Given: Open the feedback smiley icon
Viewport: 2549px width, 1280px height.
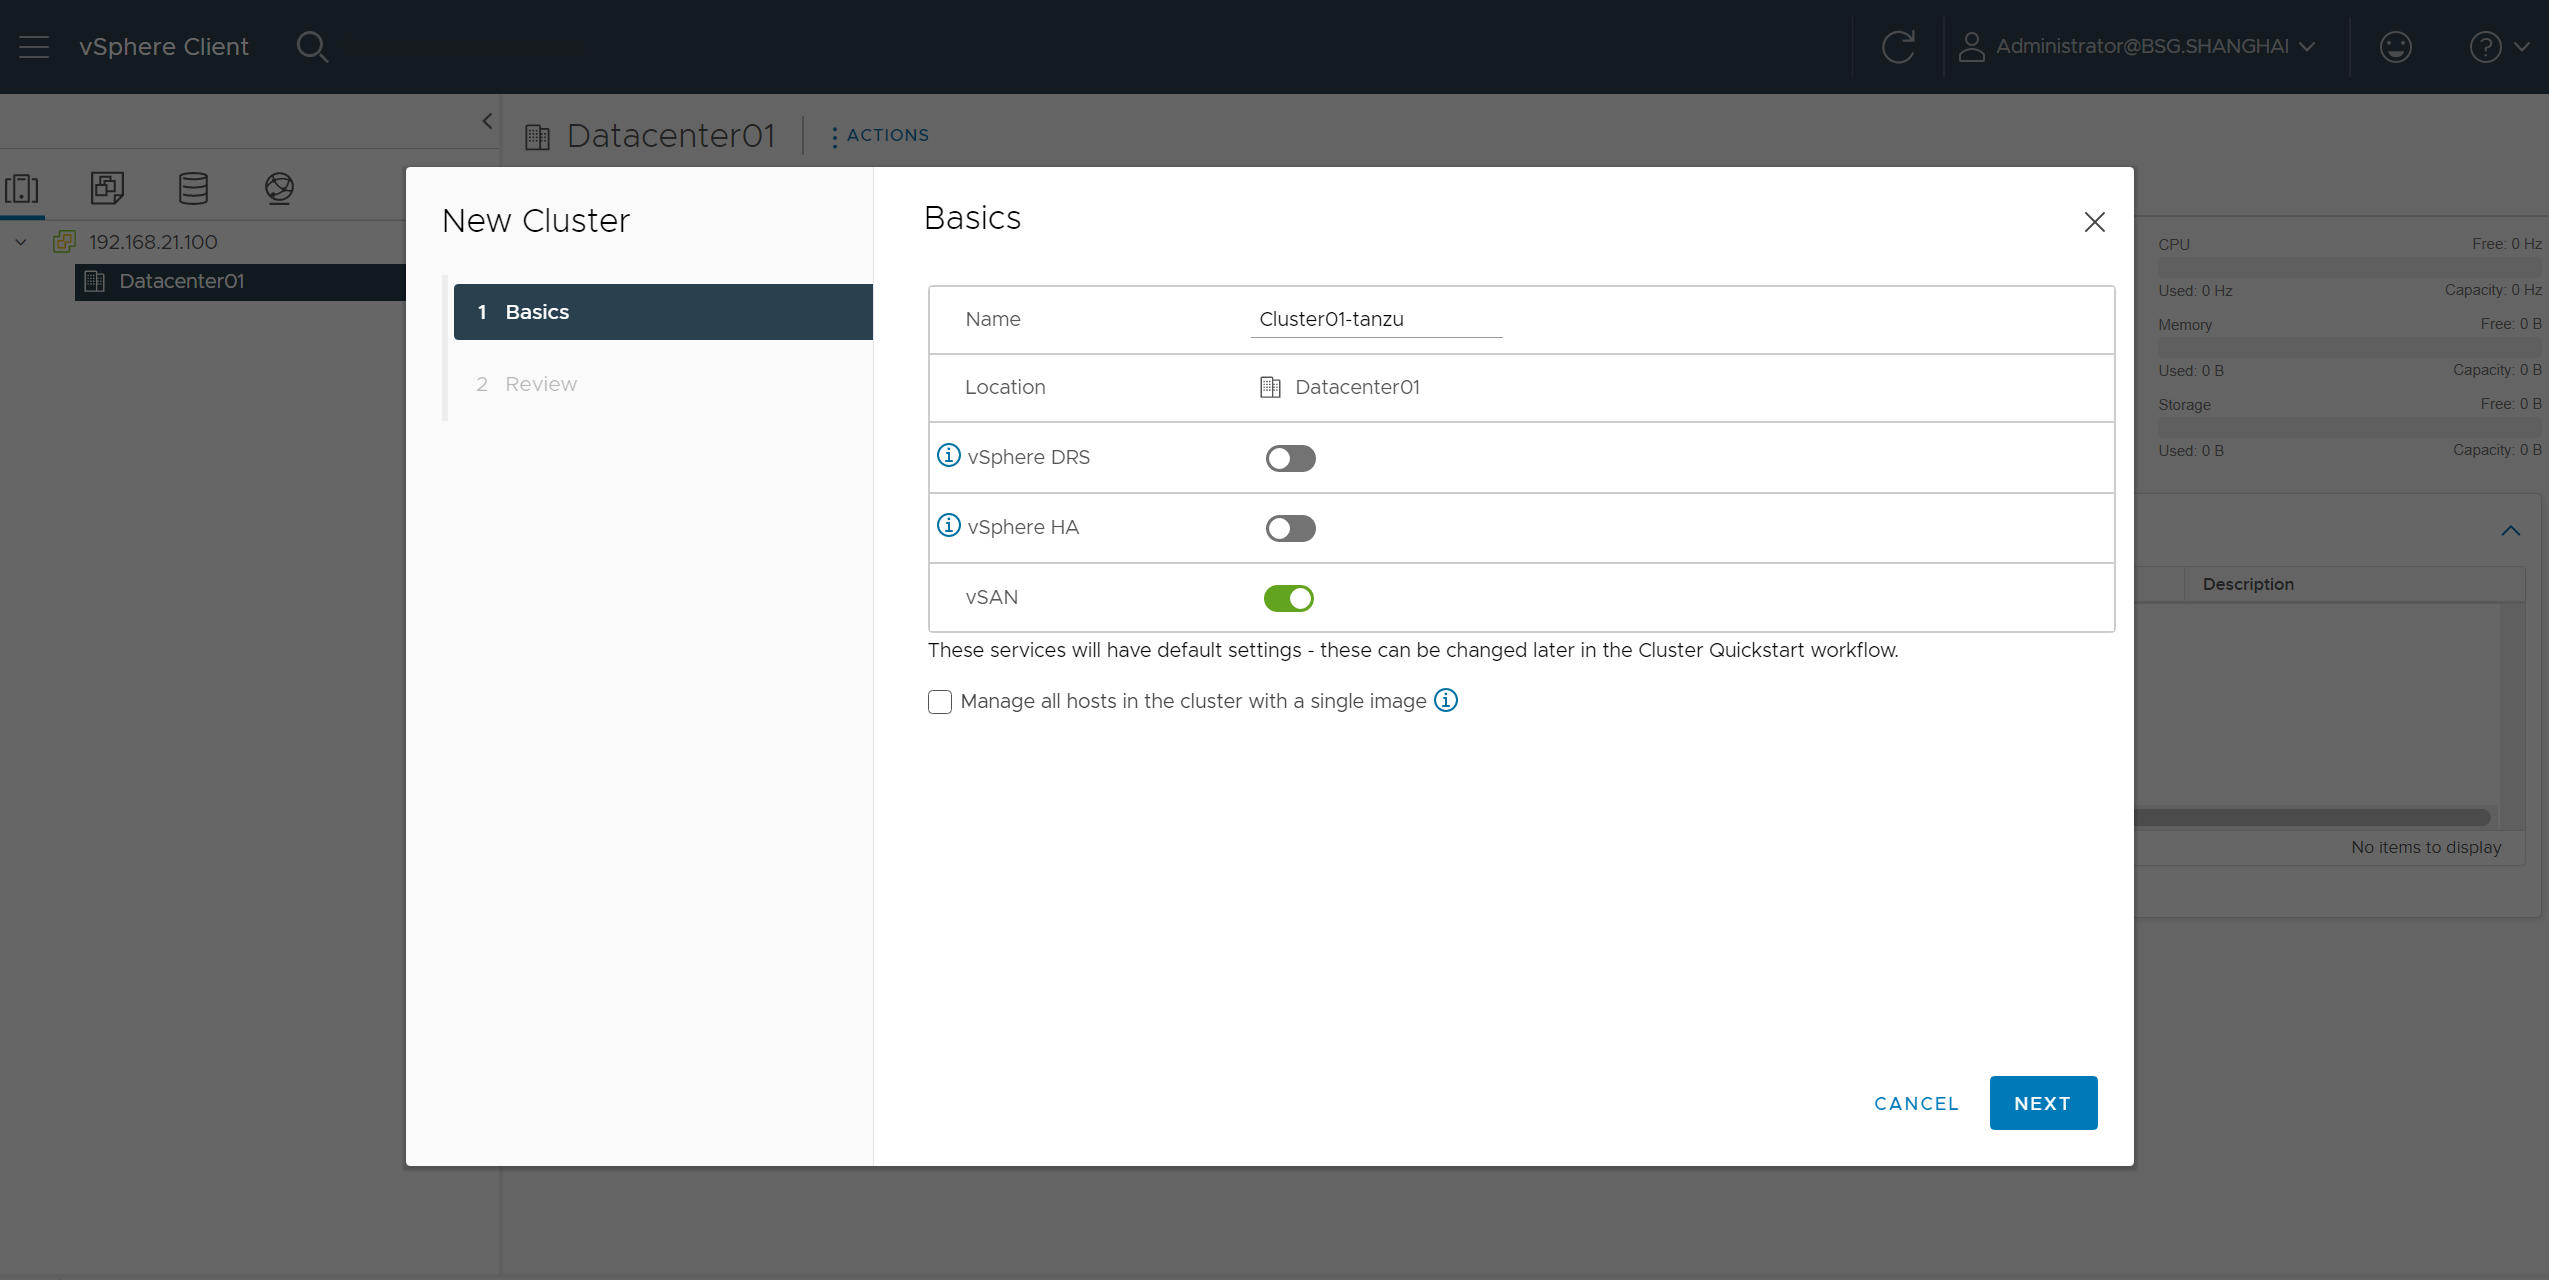Looking at the screenshot, I should tap(2395, 47).
